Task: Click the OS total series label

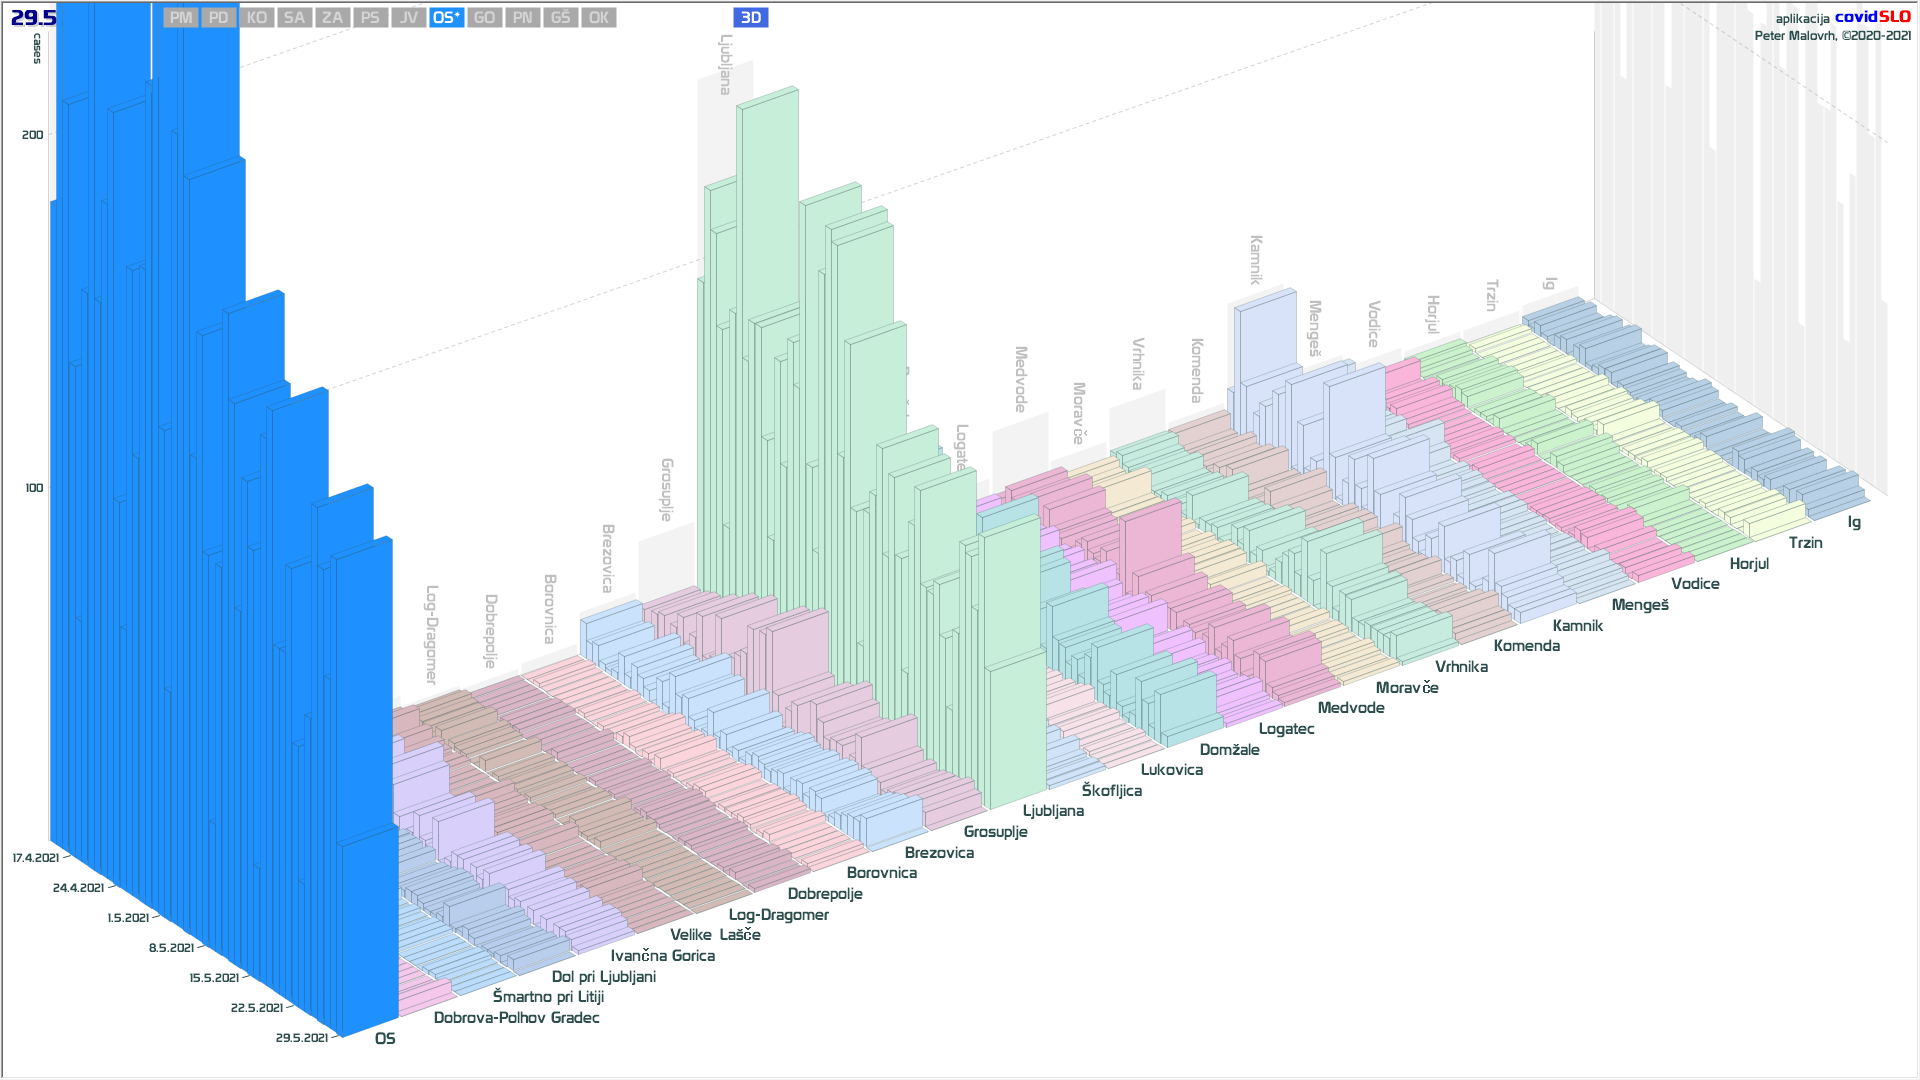Action: pos(385,1039)
